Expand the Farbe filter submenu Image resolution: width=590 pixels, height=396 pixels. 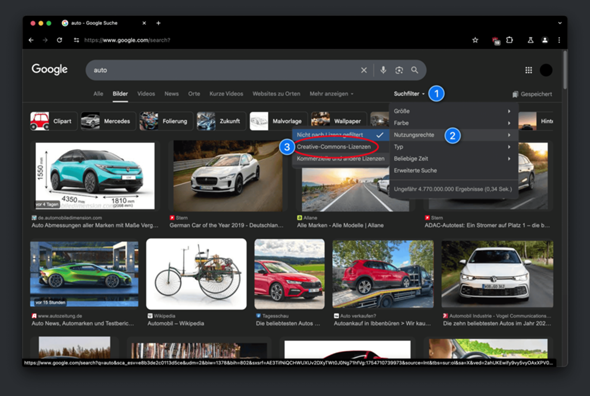click(453, 123)
